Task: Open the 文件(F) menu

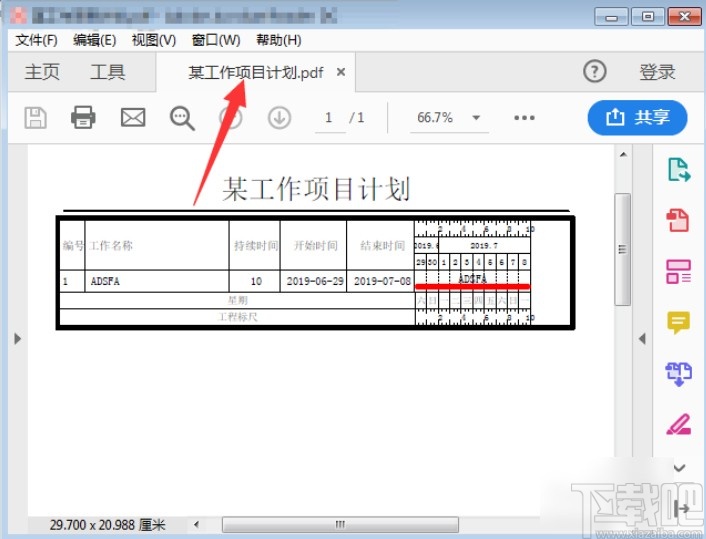Action: point(36,40)
